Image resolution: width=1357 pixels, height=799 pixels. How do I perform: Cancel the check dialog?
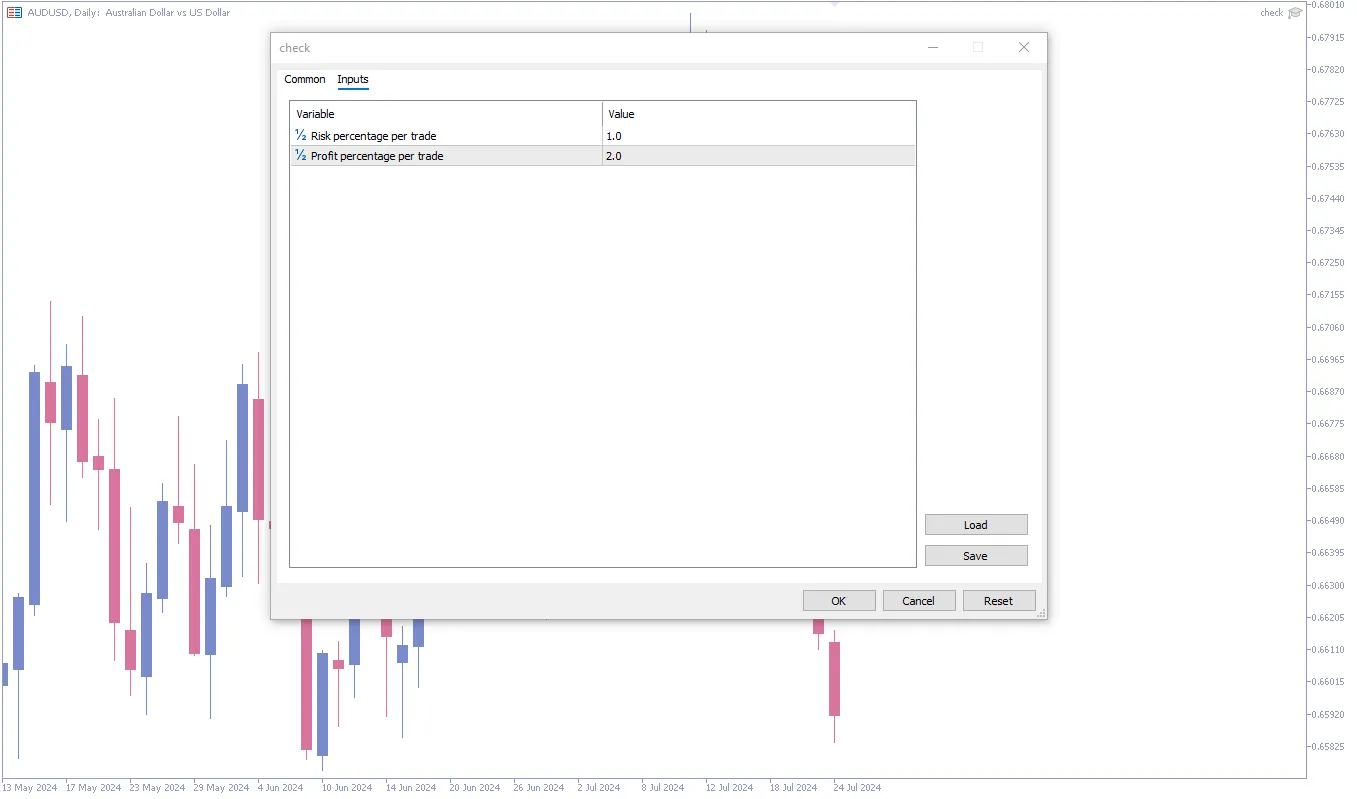point(918,600)
